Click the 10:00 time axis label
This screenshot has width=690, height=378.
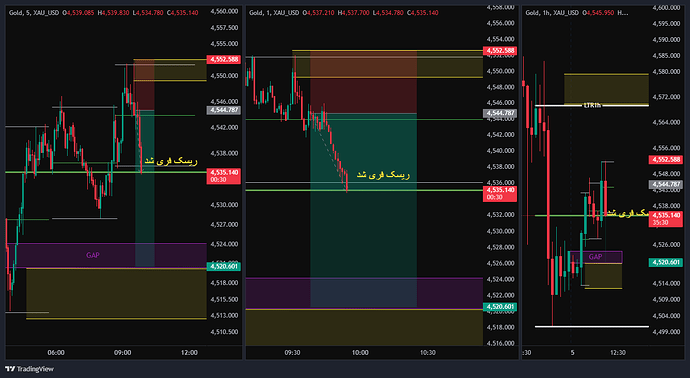360,352
